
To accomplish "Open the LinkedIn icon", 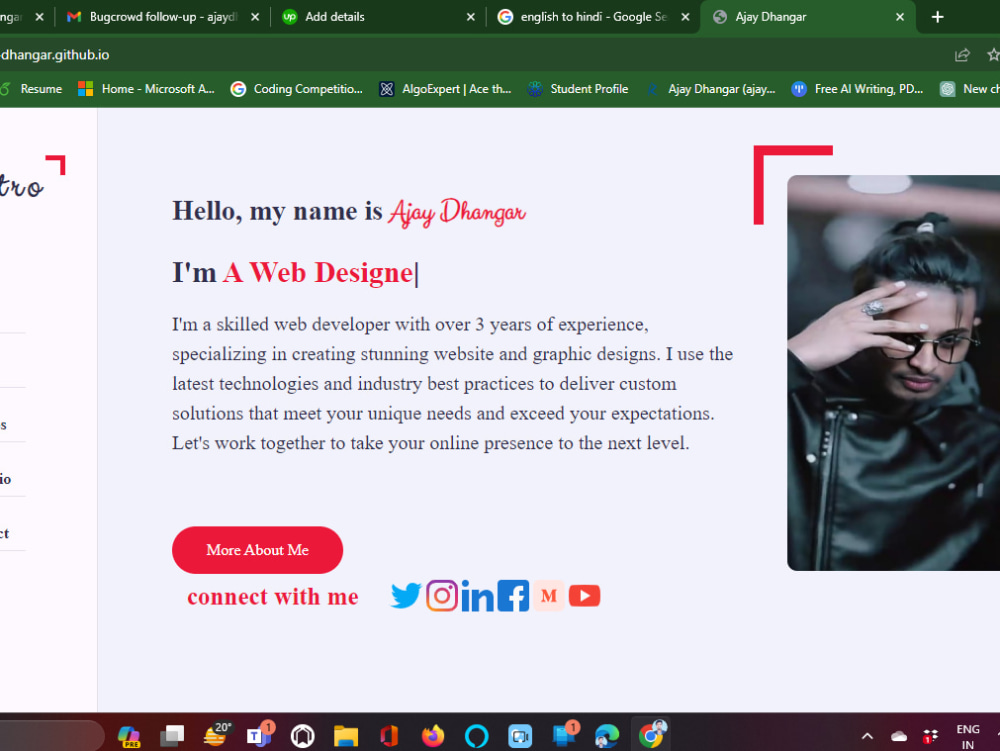I will coord(477,596).
